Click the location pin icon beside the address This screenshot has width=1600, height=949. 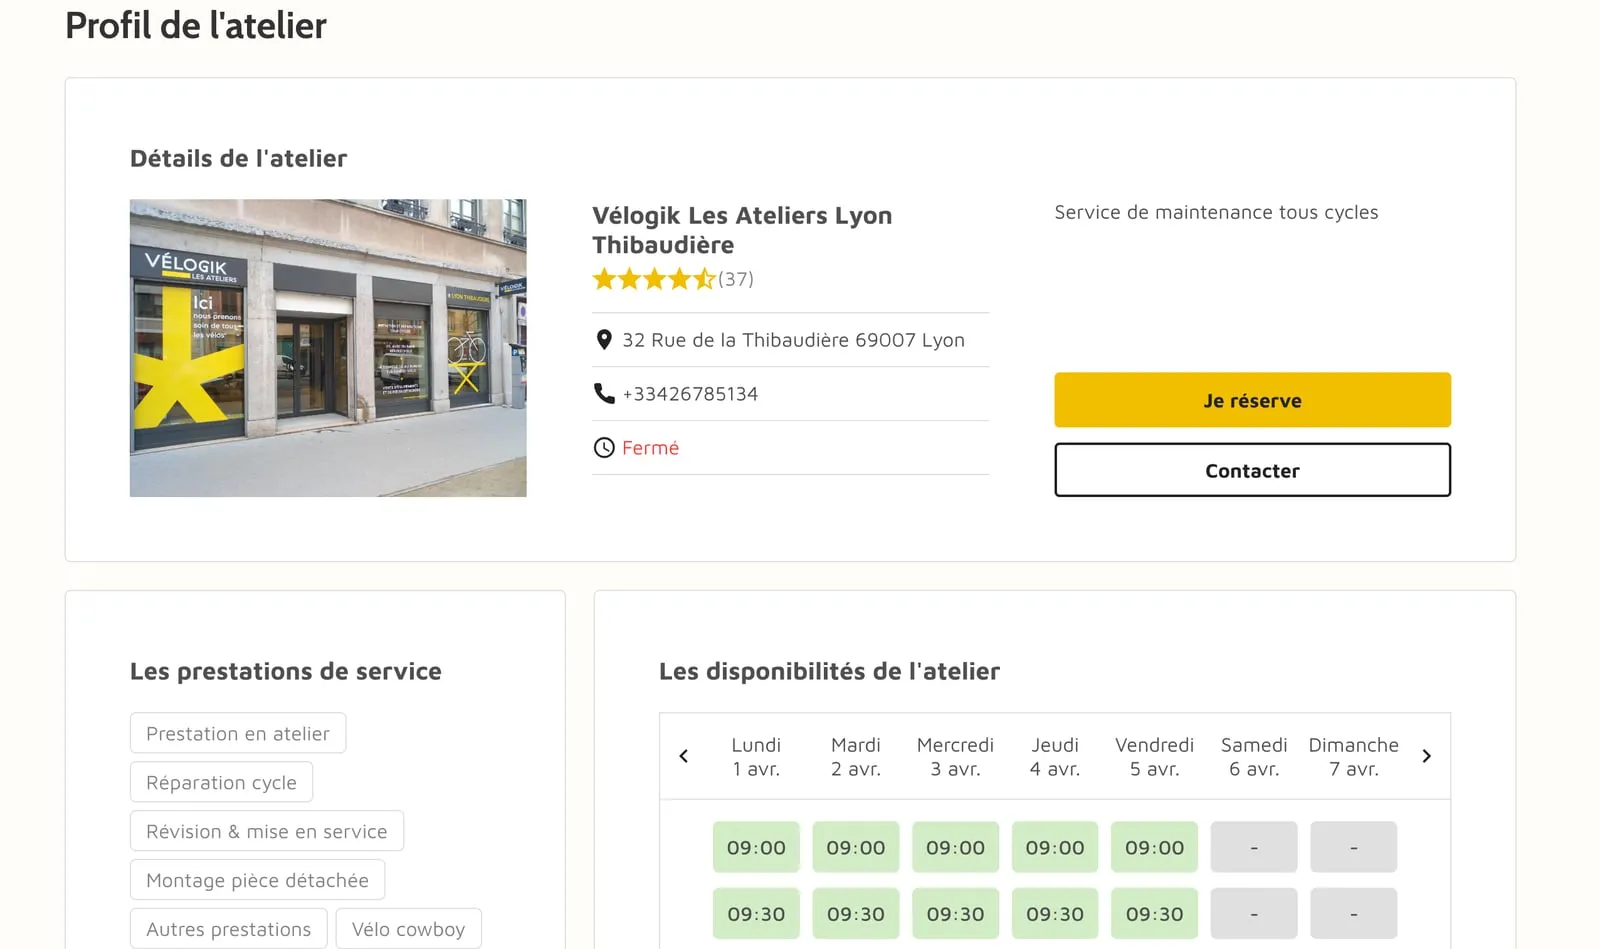click(x=604, y=340)
